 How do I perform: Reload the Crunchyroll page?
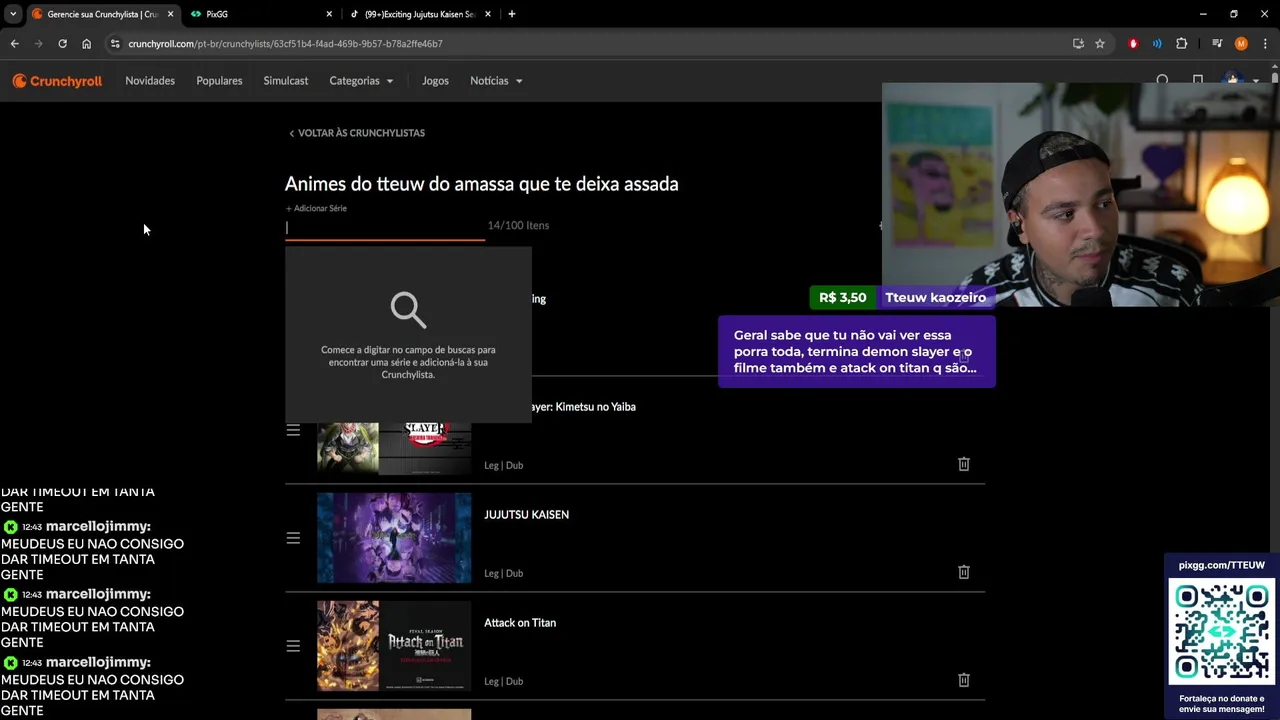click(x=62, y=44)
